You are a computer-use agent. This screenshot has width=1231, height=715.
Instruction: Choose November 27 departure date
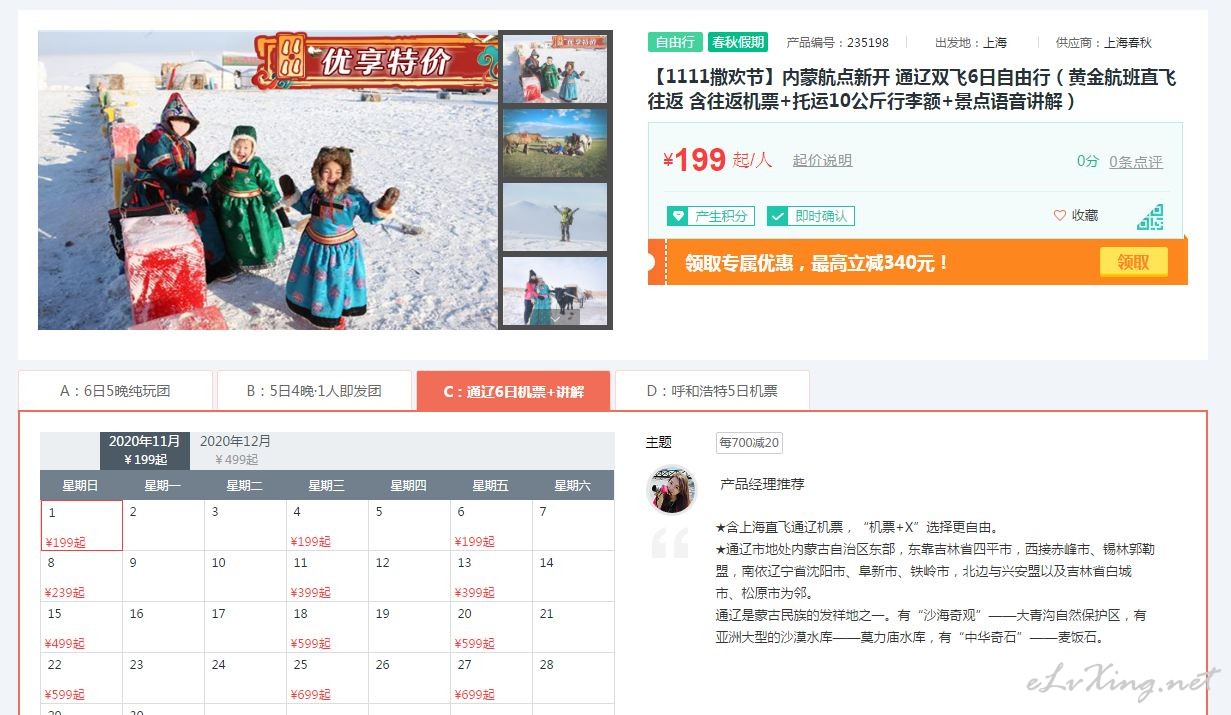click(491, 679)
